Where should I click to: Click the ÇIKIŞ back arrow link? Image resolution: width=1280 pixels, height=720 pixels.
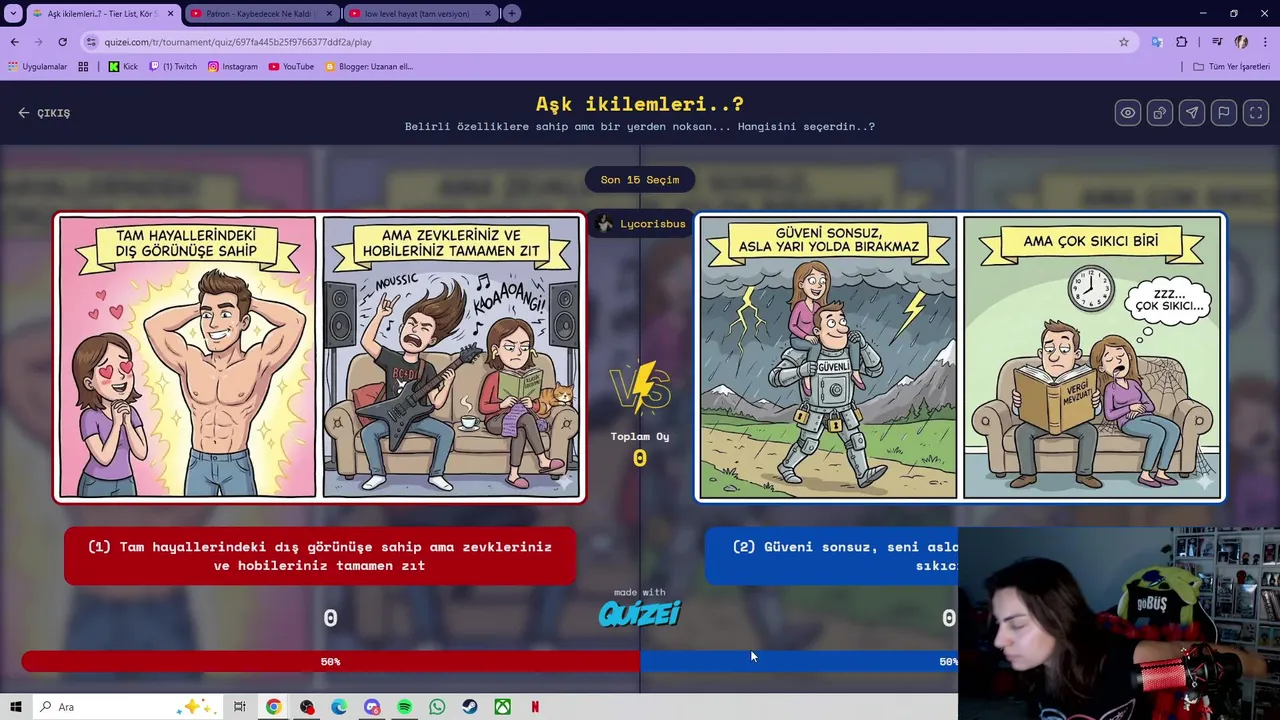44,113
